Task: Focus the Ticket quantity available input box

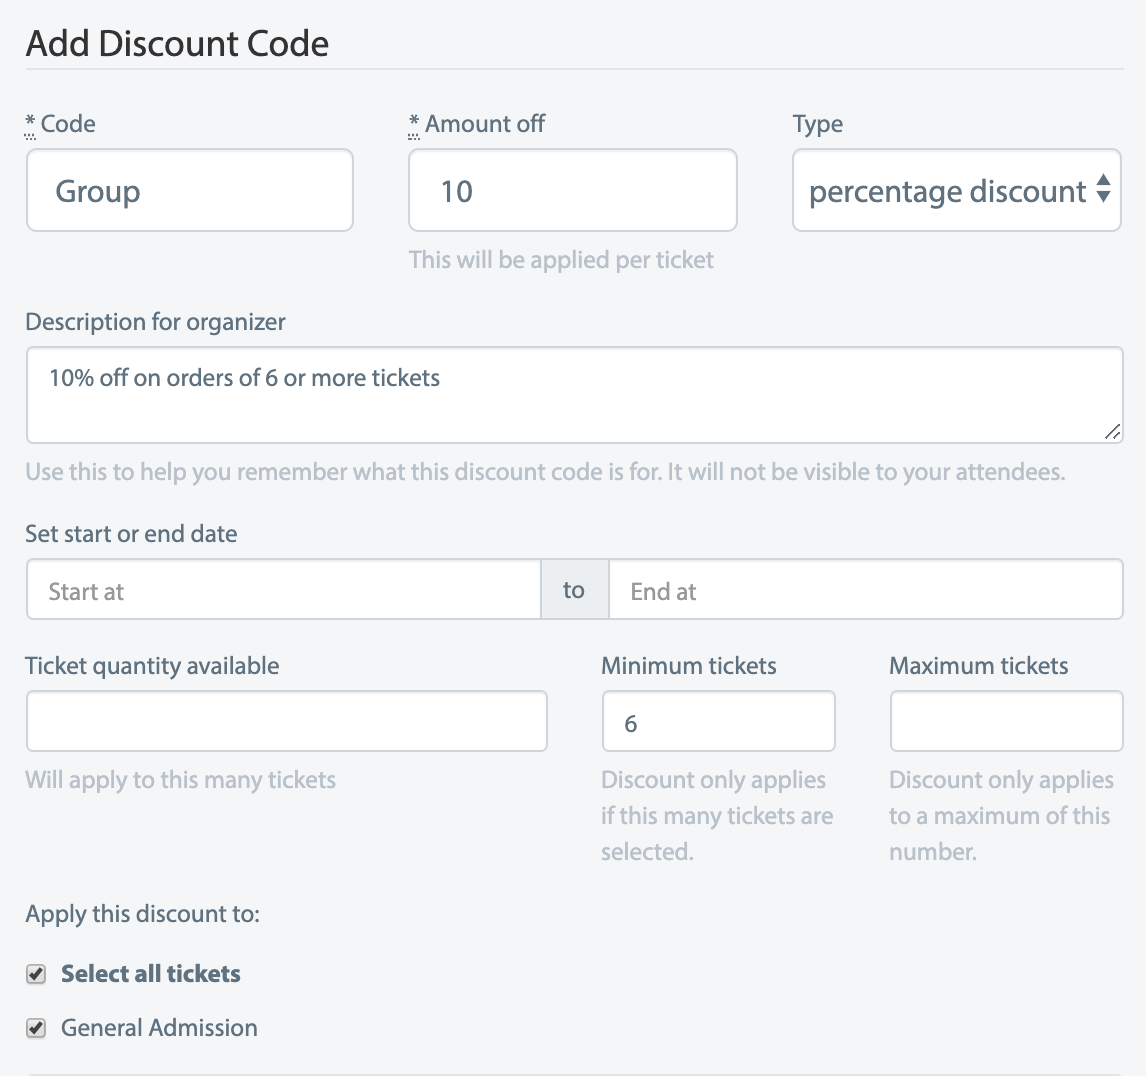Action: [x=286, y=721]
